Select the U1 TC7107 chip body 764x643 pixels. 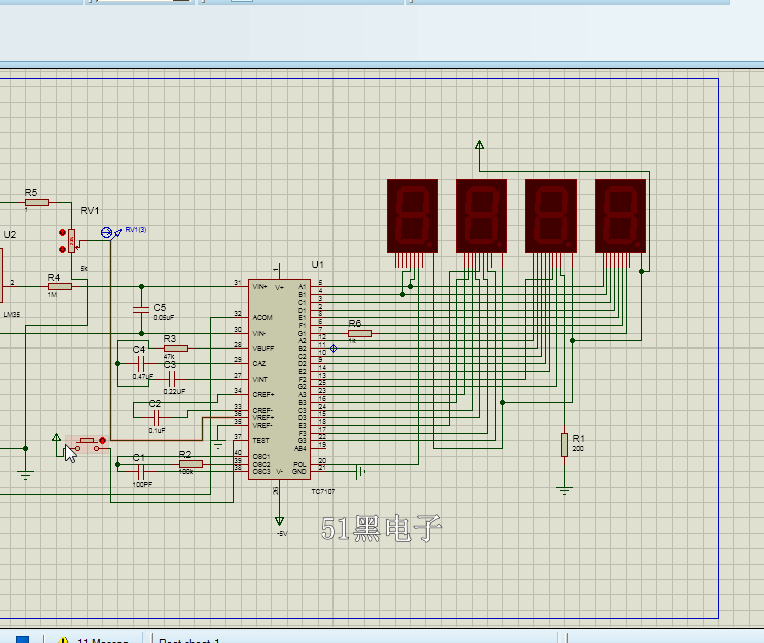[279, 379]
